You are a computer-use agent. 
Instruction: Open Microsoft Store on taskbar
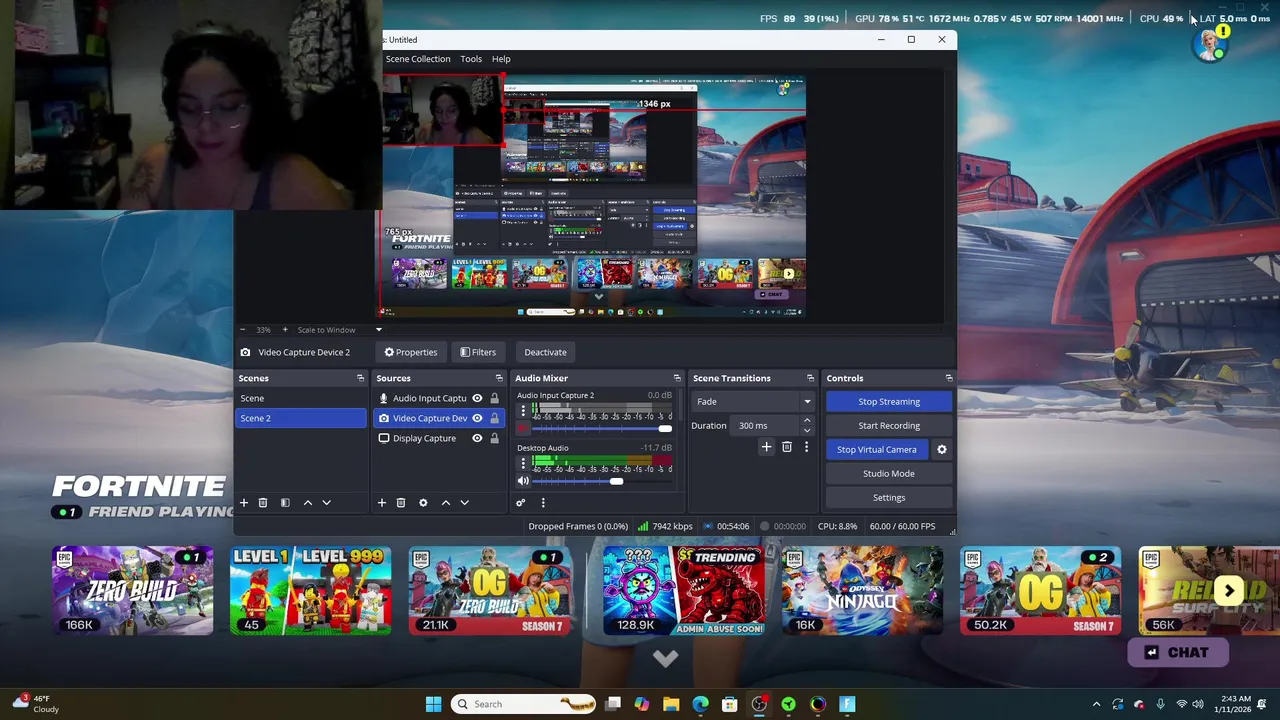[730, 704]
